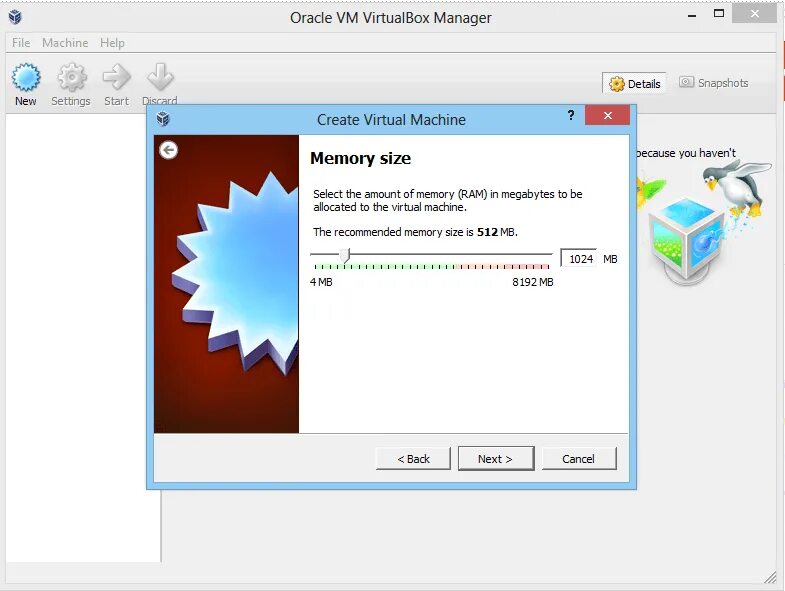Close the Create Virtual Machine dialog
Viewport: 785px width, 591px height.
click(x=607, y=116)
